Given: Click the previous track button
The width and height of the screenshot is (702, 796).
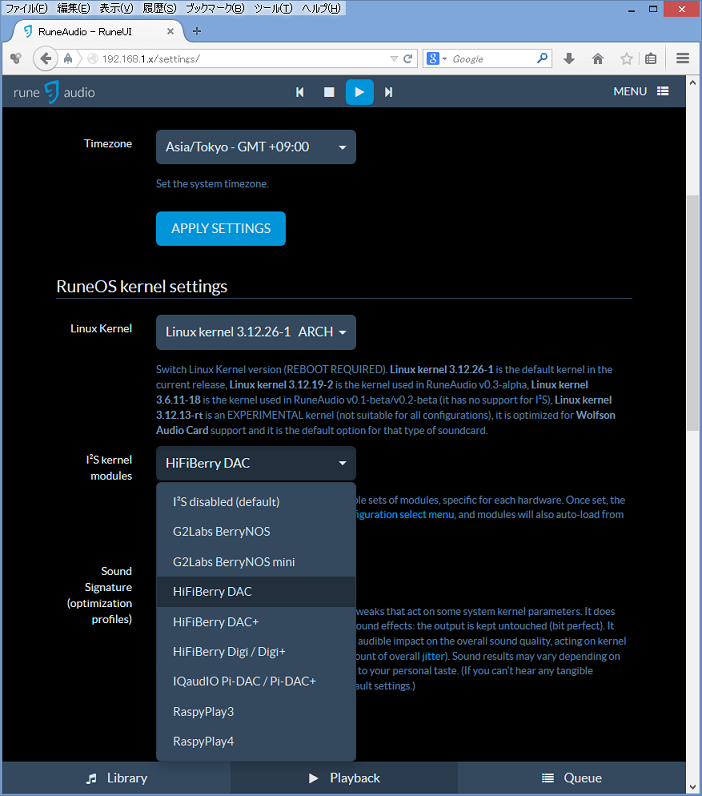Looking at the screenshot, I should [x=300, y=92].
